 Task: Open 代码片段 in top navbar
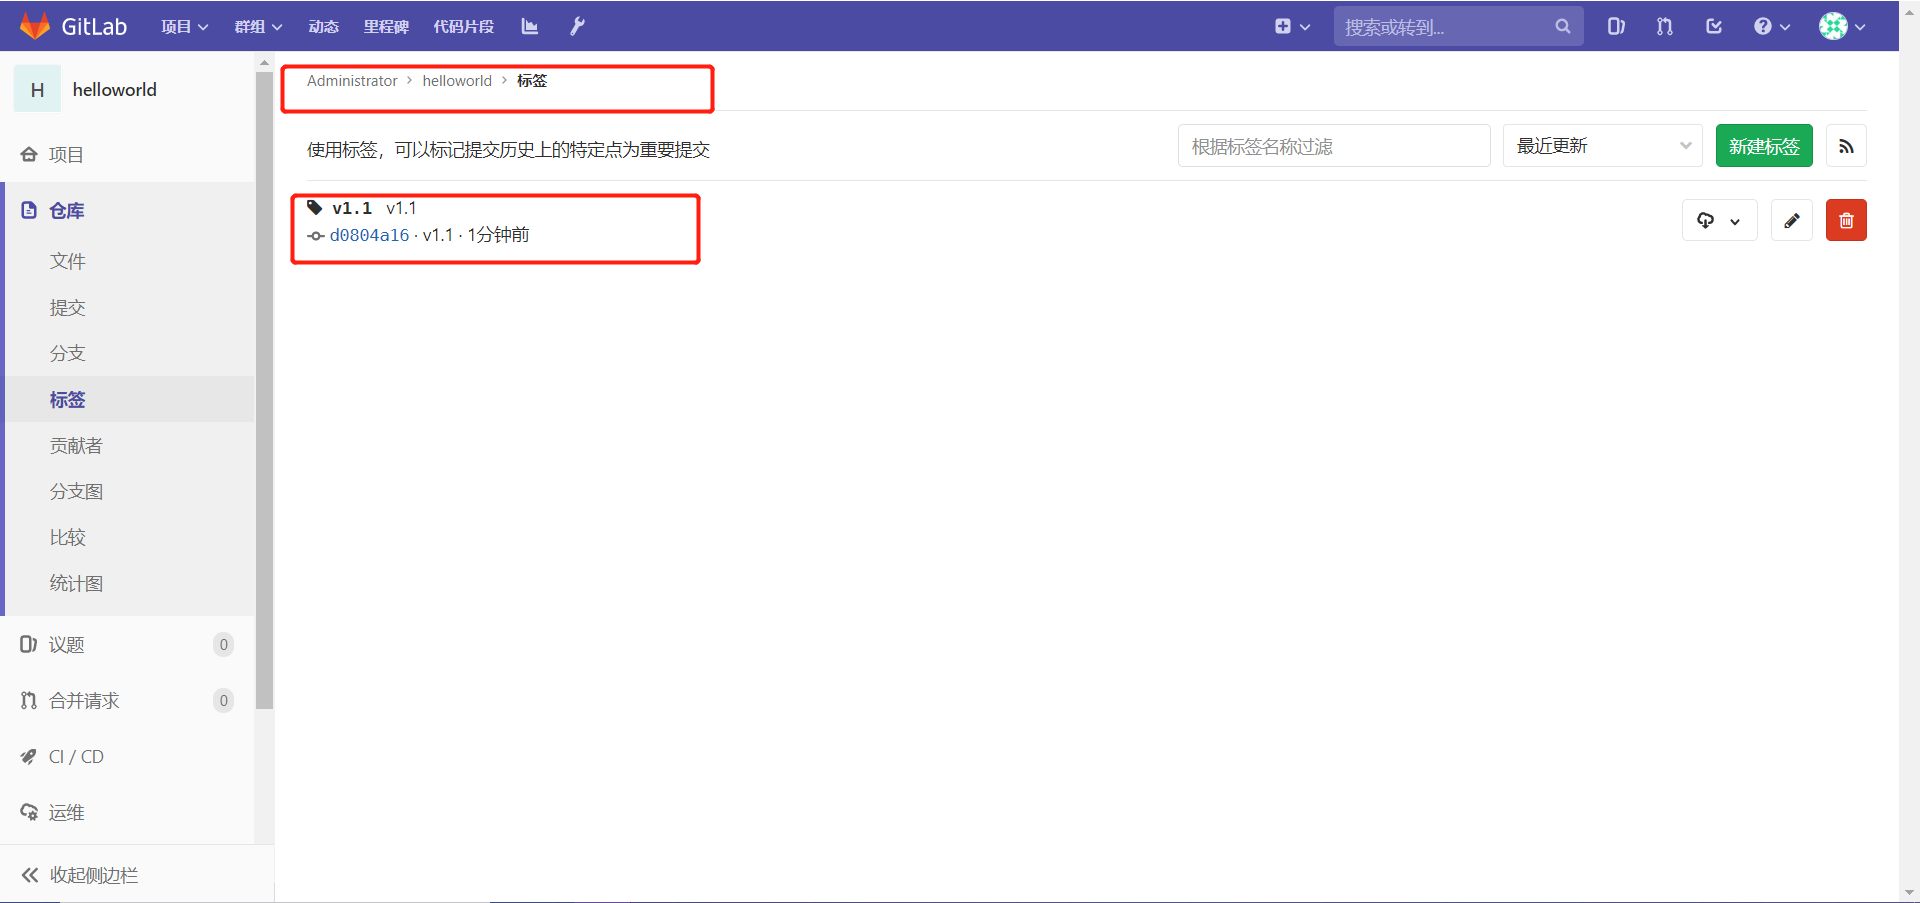click(463, 27)
